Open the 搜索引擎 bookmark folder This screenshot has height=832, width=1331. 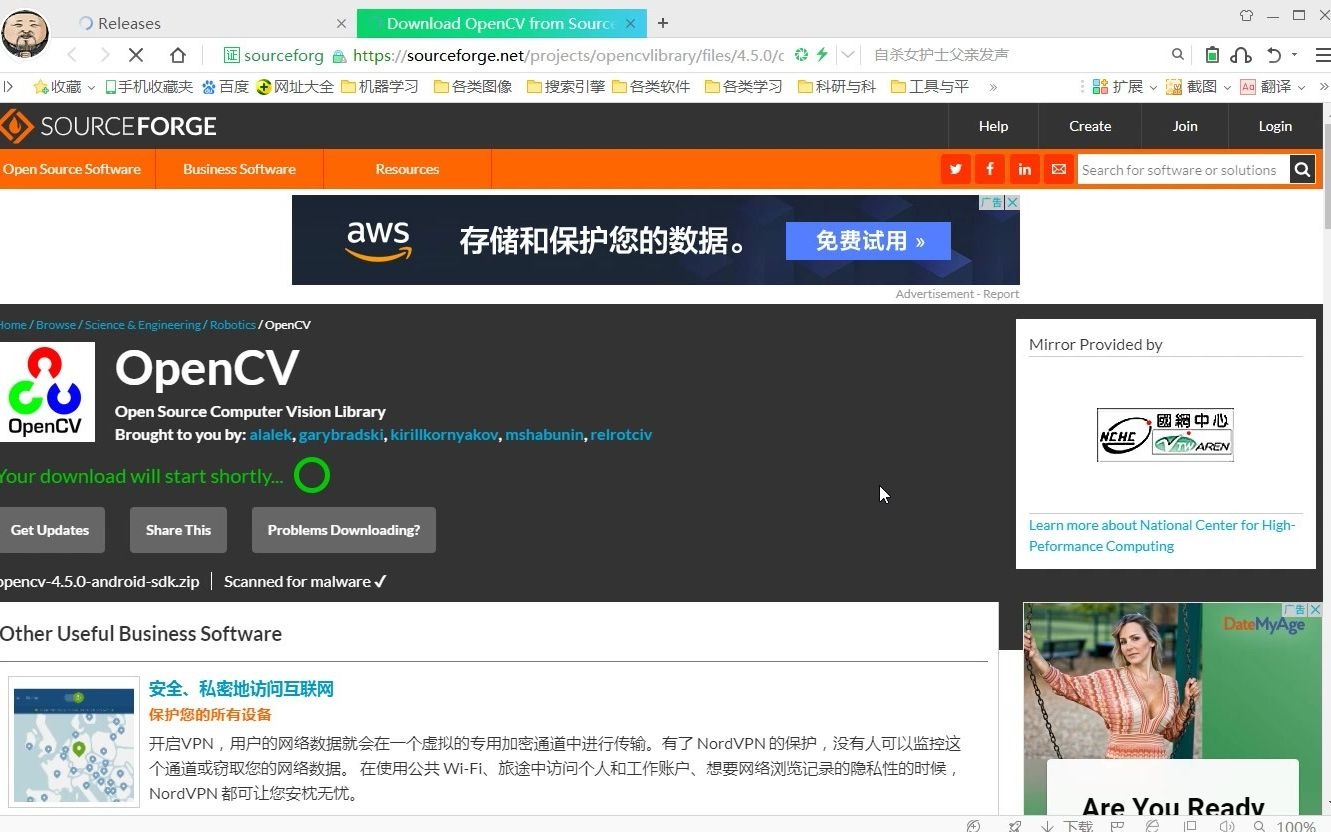566,87
